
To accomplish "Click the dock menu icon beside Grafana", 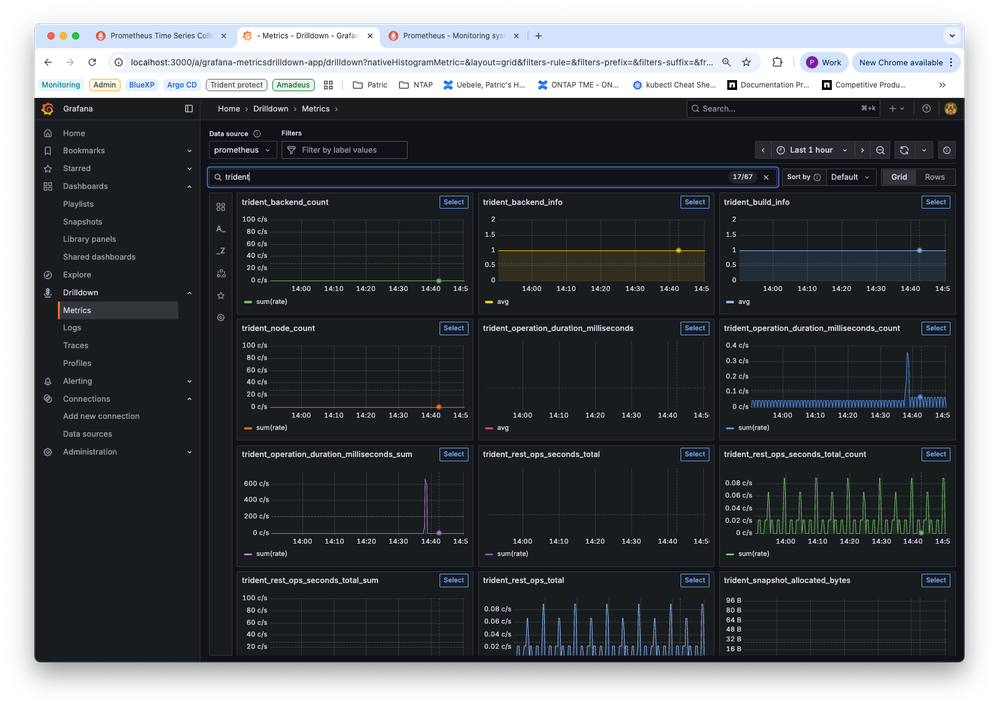I will (x=189, y=109).
